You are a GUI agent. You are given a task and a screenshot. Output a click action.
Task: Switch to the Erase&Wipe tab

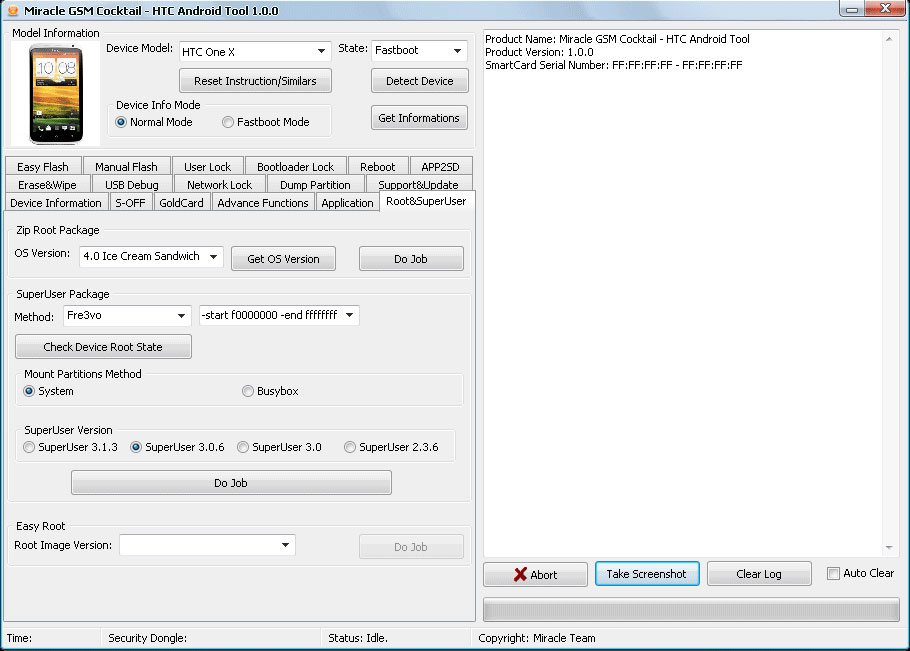click(48, 185)
